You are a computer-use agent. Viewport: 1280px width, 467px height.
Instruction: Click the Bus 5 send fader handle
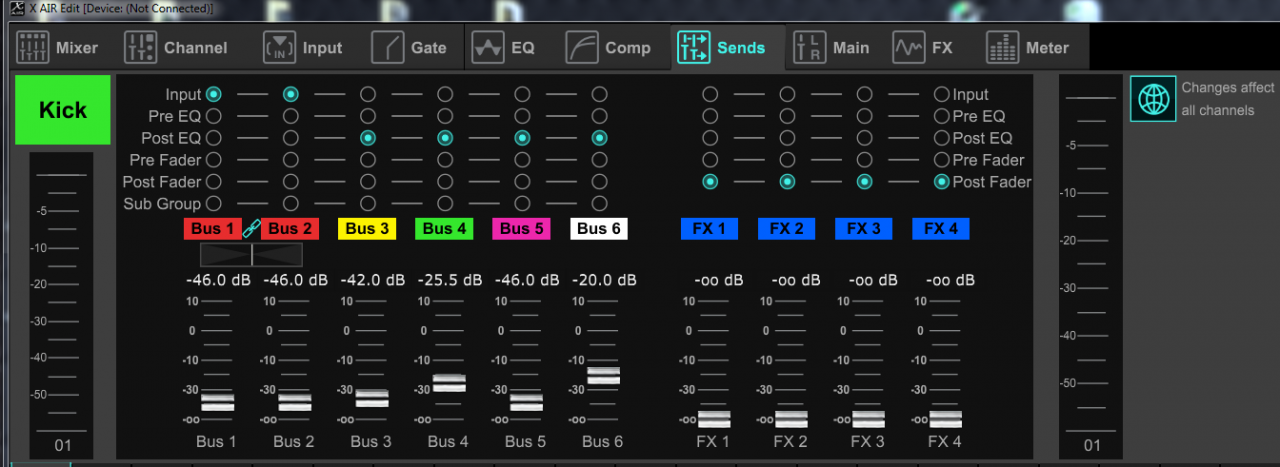click(525, 402)
